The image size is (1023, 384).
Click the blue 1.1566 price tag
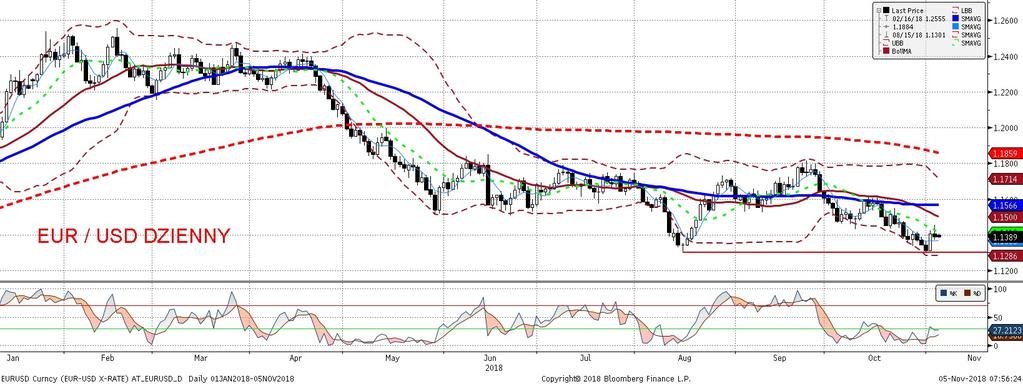coord(1005,205)
